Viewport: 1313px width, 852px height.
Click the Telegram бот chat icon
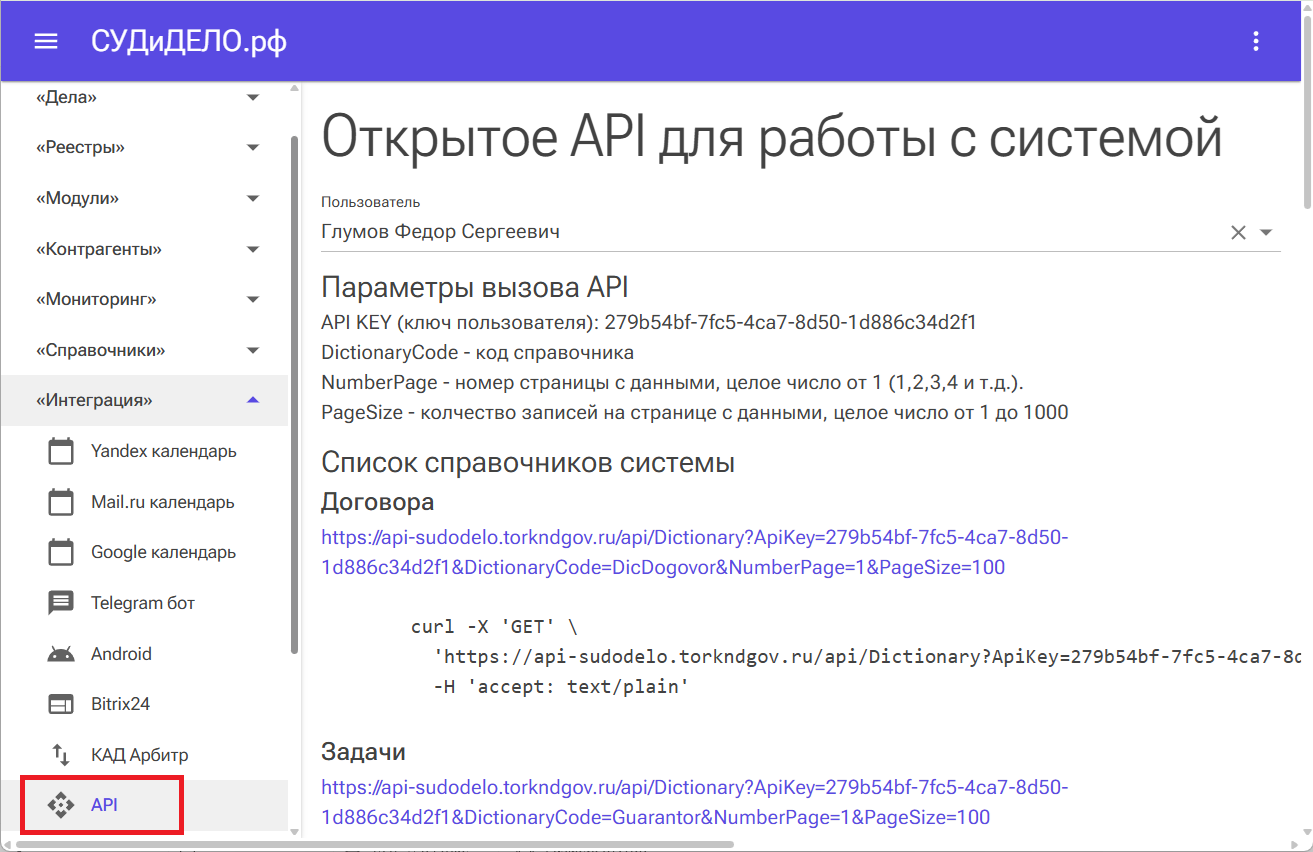(x=61, y=603)
